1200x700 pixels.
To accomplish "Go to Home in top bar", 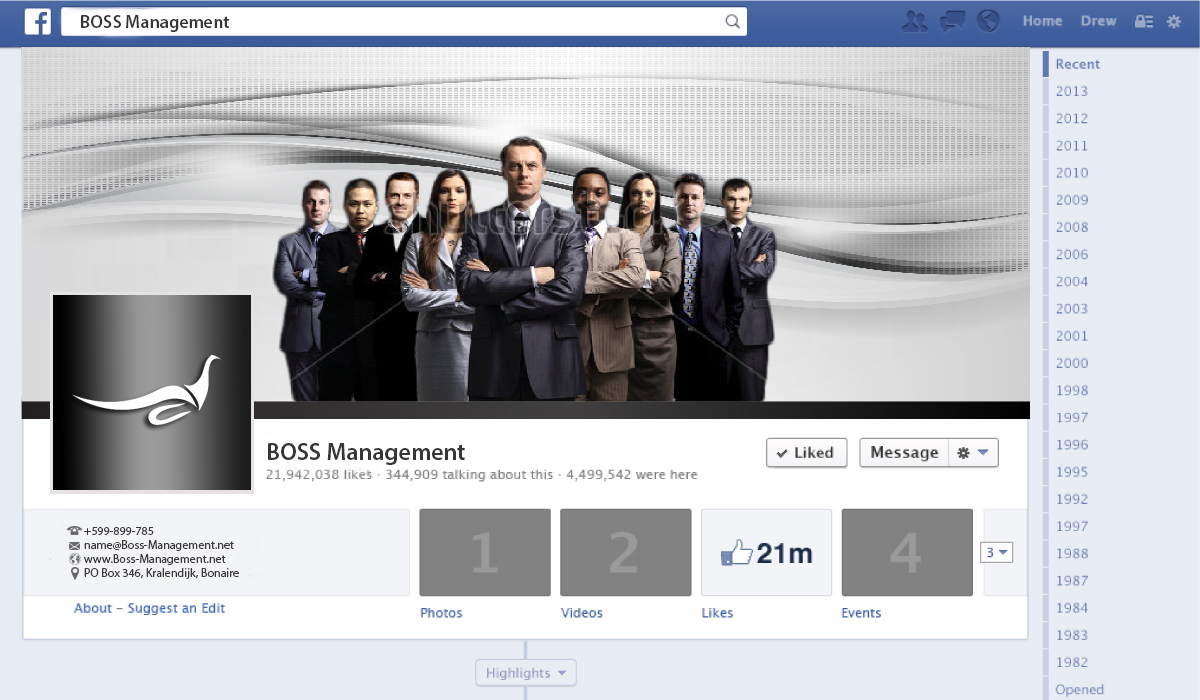I will [x=1042, y=21].
